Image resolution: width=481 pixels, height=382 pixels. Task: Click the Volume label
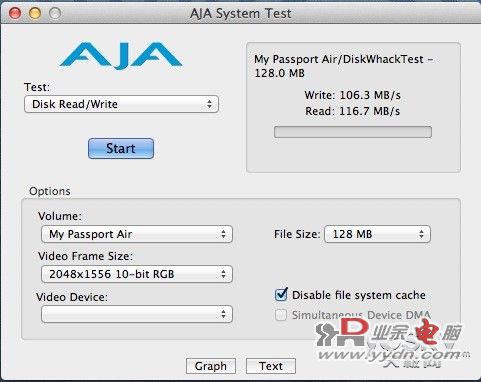pyautogui.click(x=60, y=216)
